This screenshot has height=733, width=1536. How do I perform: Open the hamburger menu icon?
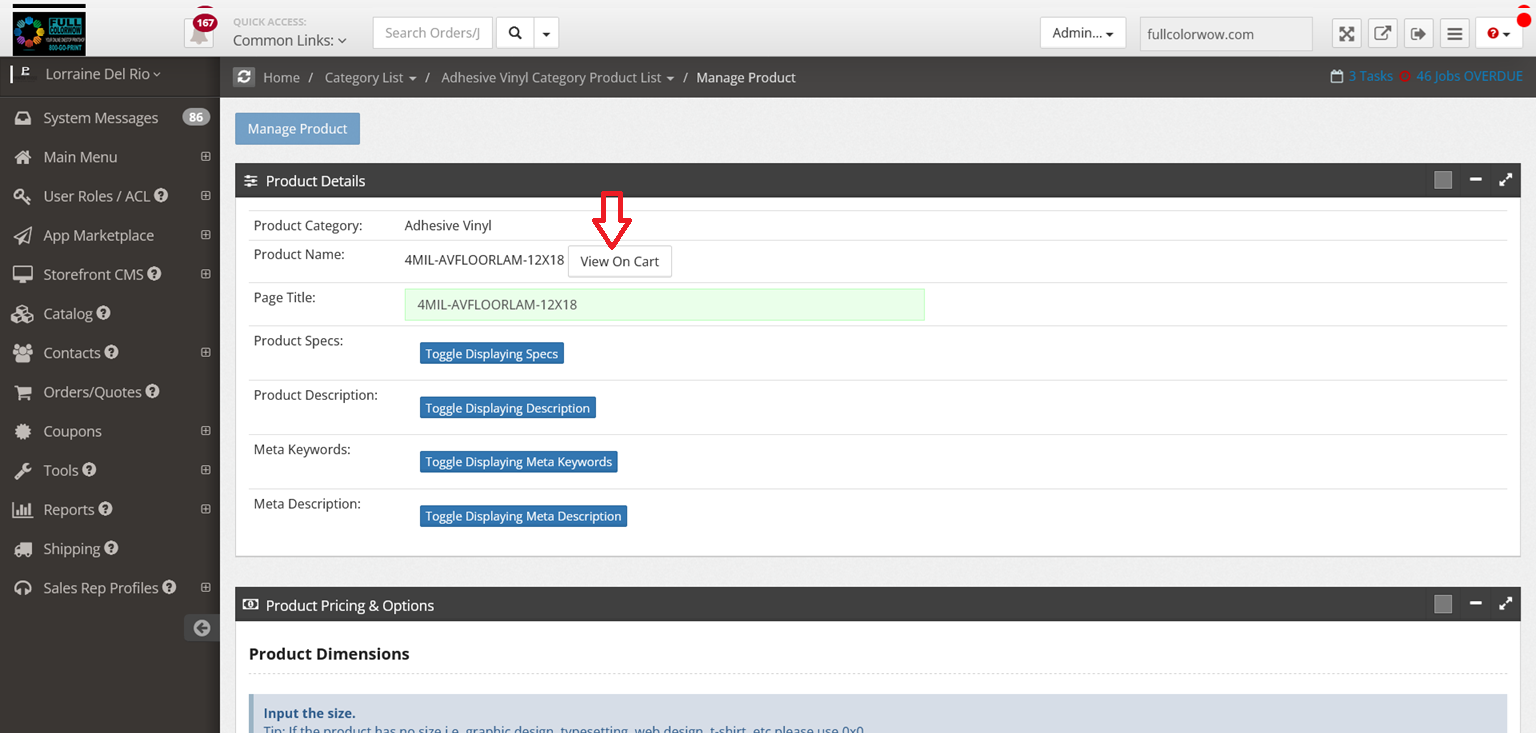pyautogui.click(x=1455, y=34)
